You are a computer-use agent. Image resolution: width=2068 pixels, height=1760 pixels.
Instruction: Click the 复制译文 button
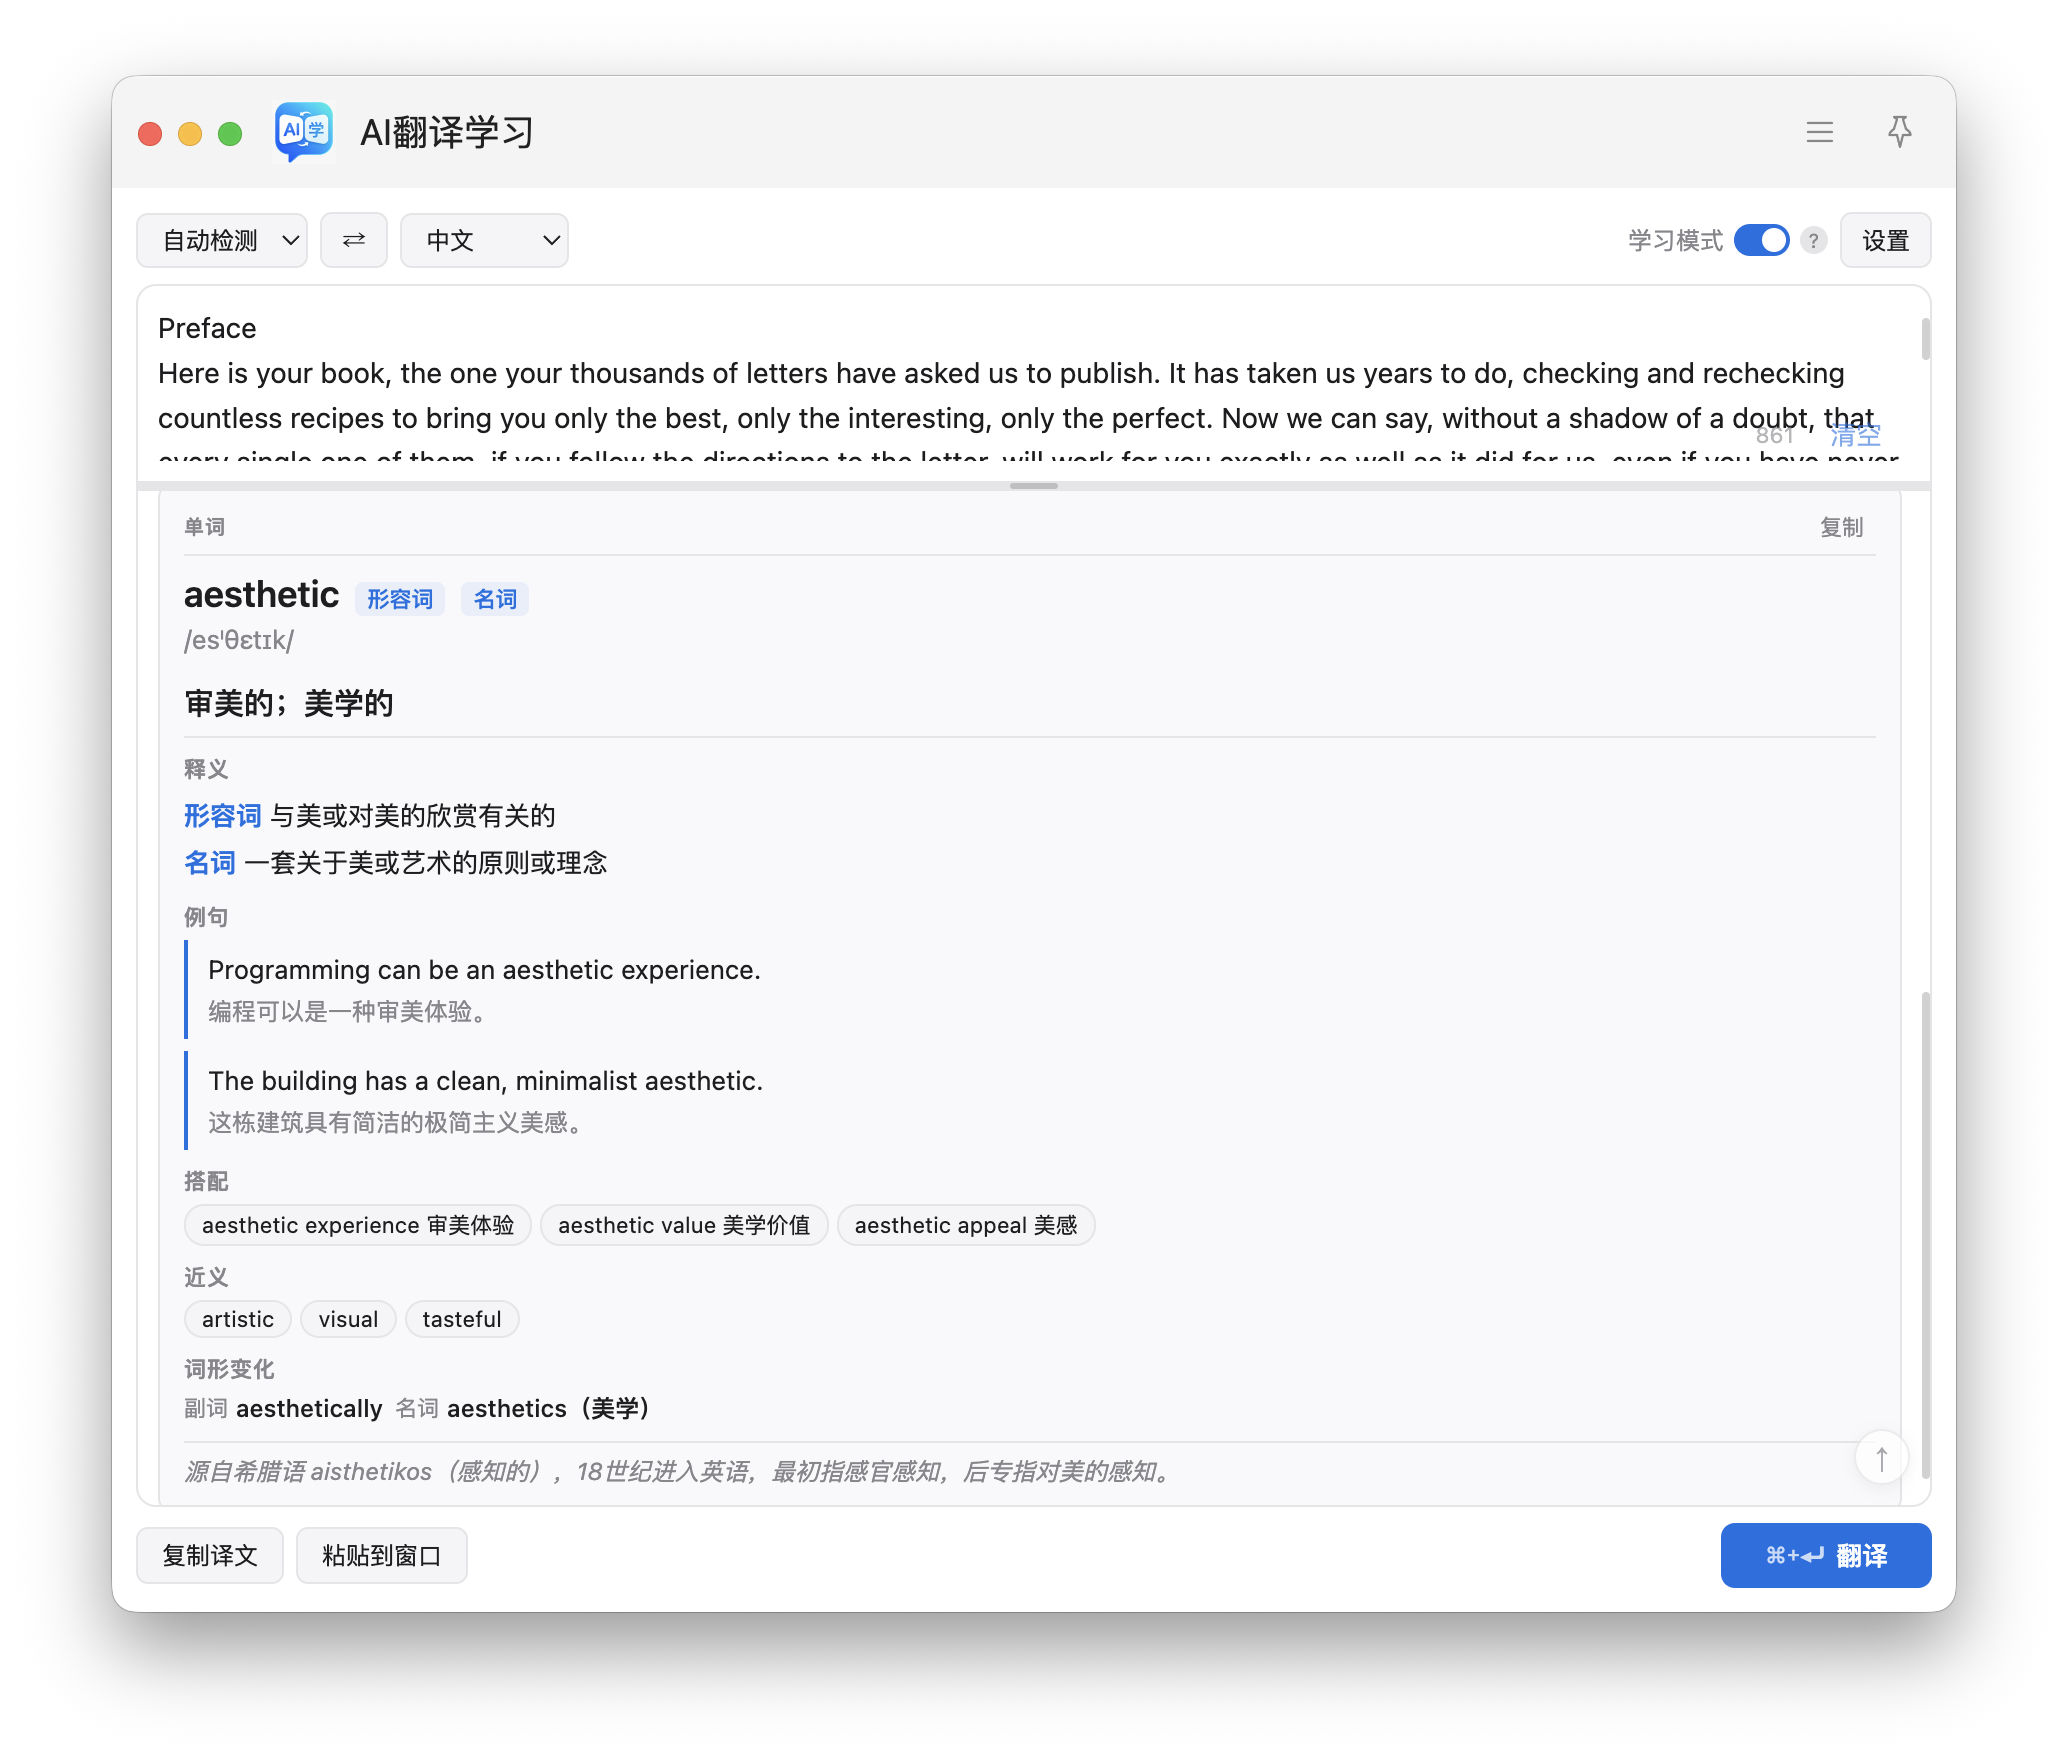tap(210, 1555)
